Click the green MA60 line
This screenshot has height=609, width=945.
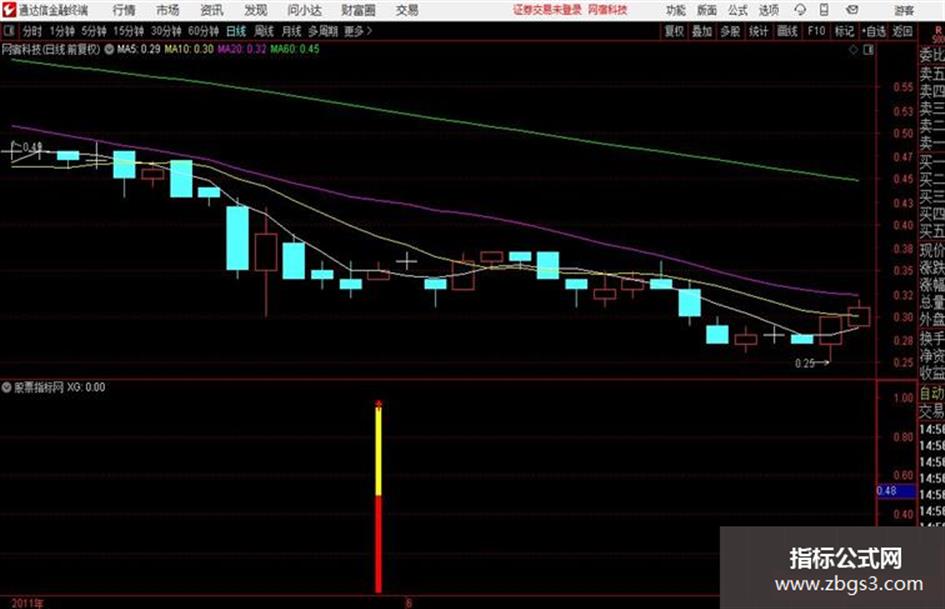[x=435, y=119]
